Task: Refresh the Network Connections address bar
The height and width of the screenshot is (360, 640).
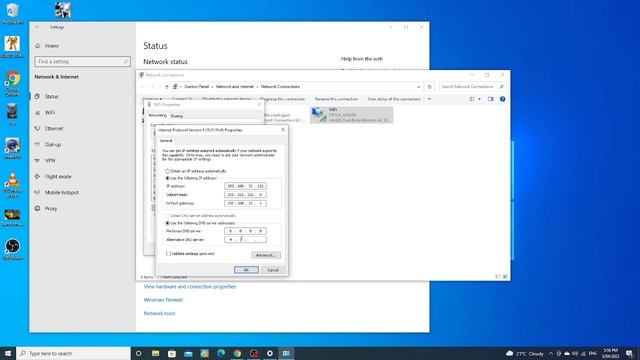Action: (429, 87)
